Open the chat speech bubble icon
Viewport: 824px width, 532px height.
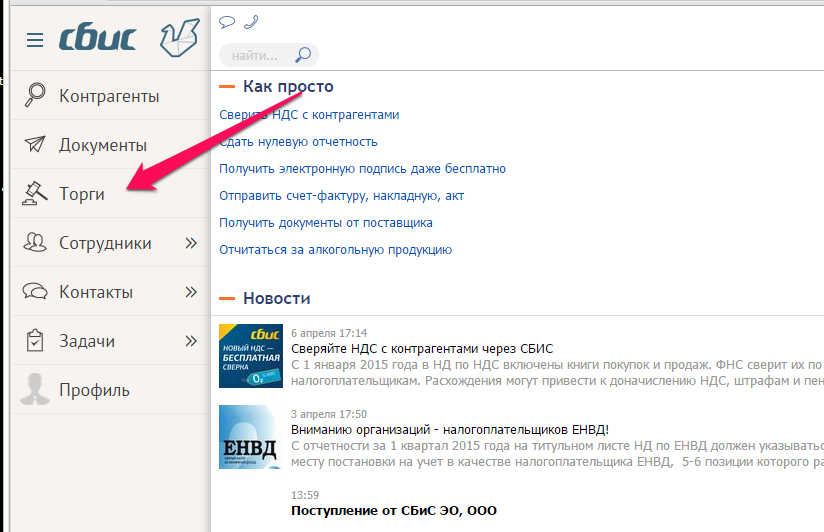(x=227, y=23)
